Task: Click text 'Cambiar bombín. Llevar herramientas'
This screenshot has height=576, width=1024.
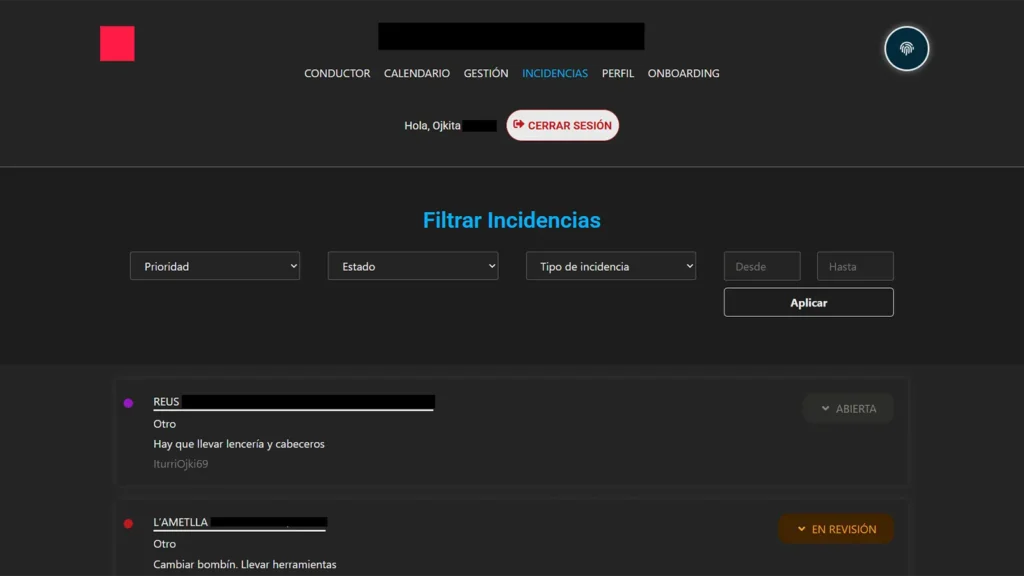Action: point(245,564)
